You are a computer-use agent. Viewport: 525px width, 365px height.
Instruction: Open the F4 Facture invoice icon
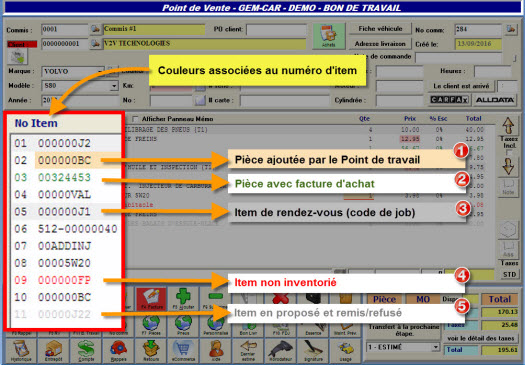click(151, 298)
